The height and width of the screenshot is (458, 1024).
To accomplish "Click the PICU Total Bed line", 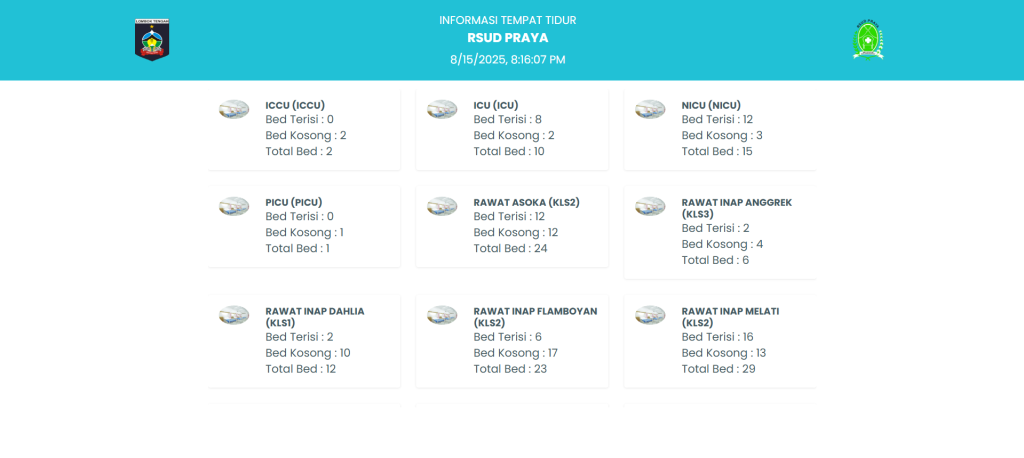I will (x=297, y=248).
